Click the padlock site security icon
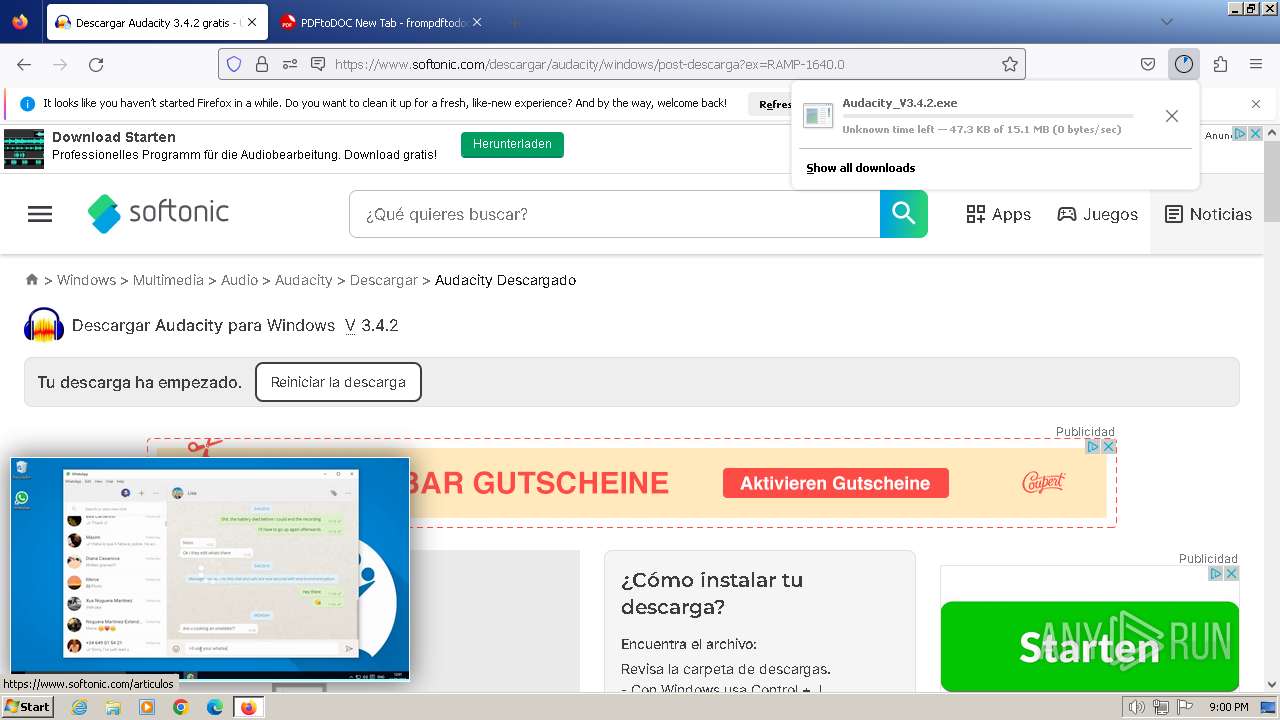This screenshot has height=720, width=1280. coord(262,64)
